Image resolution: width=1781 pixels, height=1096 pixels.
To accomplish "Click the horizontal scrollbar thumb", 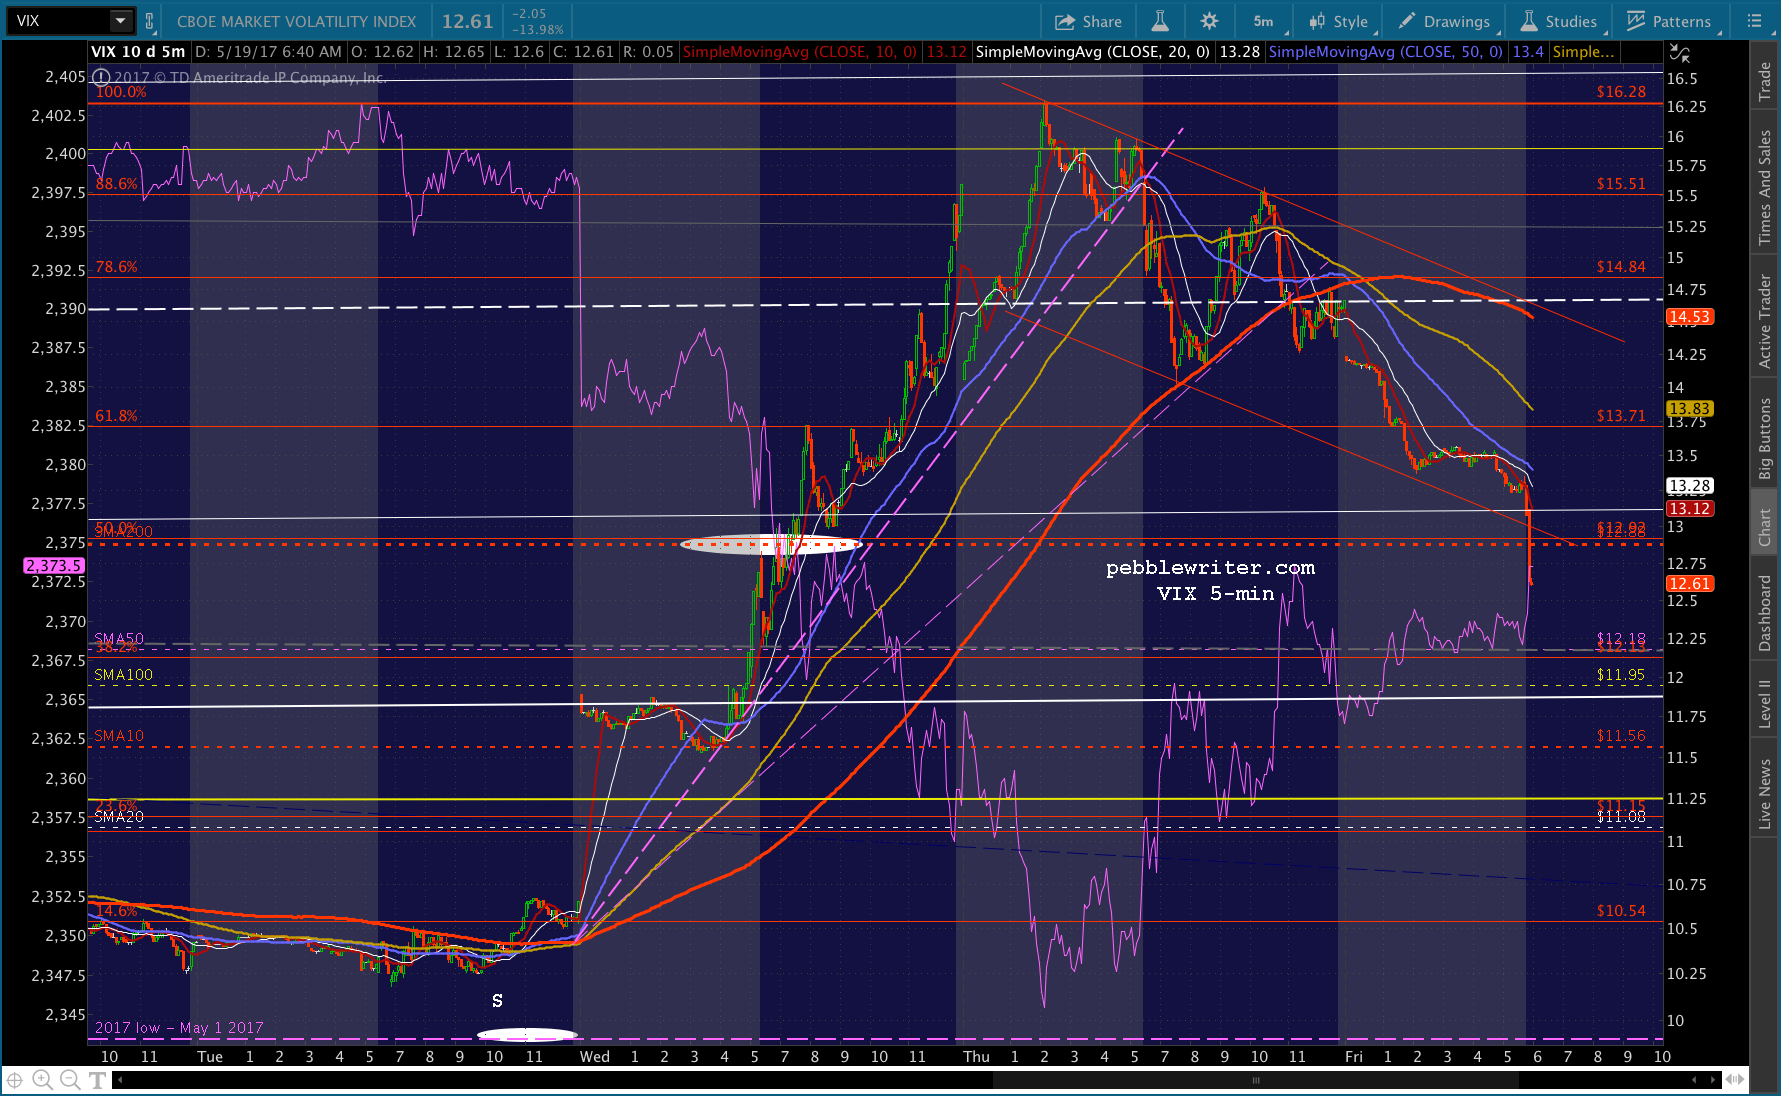I will 1256,1080.
